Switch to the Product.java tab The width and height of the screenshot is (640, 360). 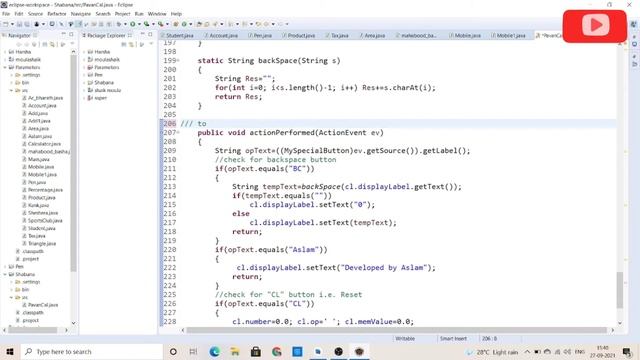point(300,36)
